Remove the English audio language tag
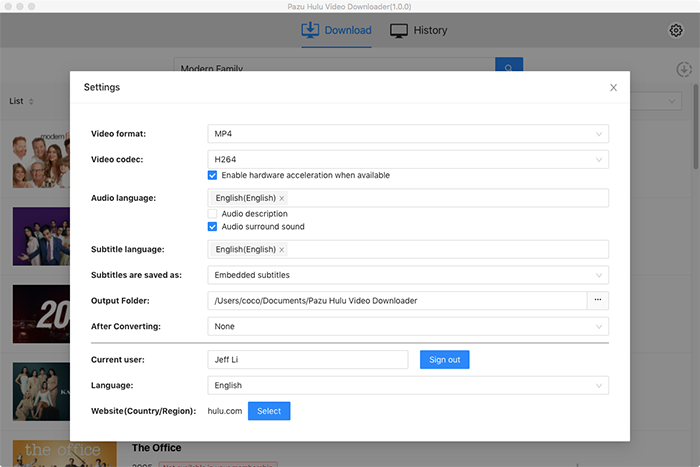 click(x=282, y=198)
